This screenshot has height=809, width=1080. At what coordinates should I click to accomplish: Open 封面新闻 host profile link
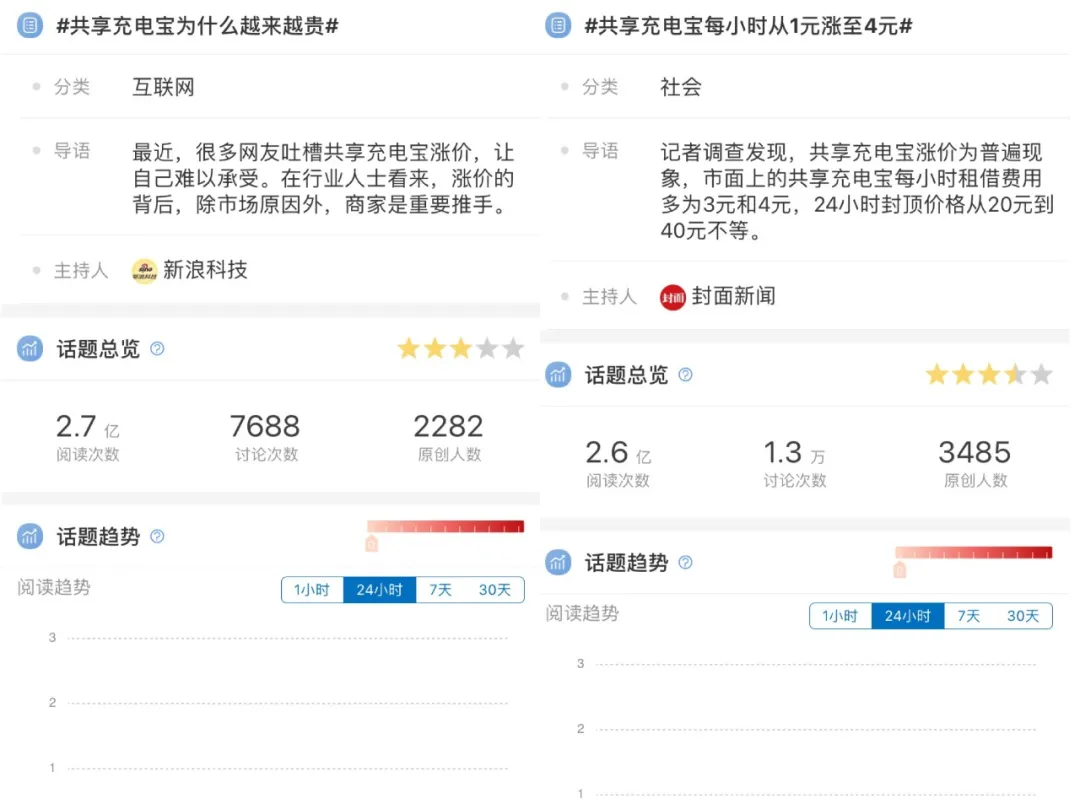(x=733, y=296)
